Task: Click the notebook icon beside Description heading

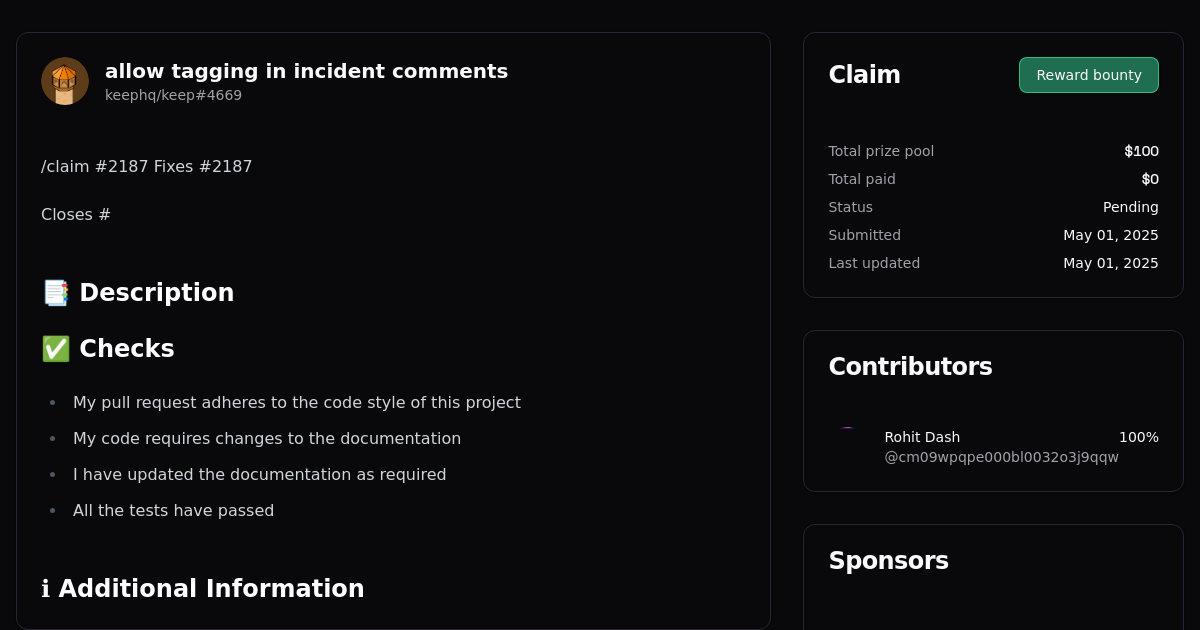Action: (x=54, y=292)
